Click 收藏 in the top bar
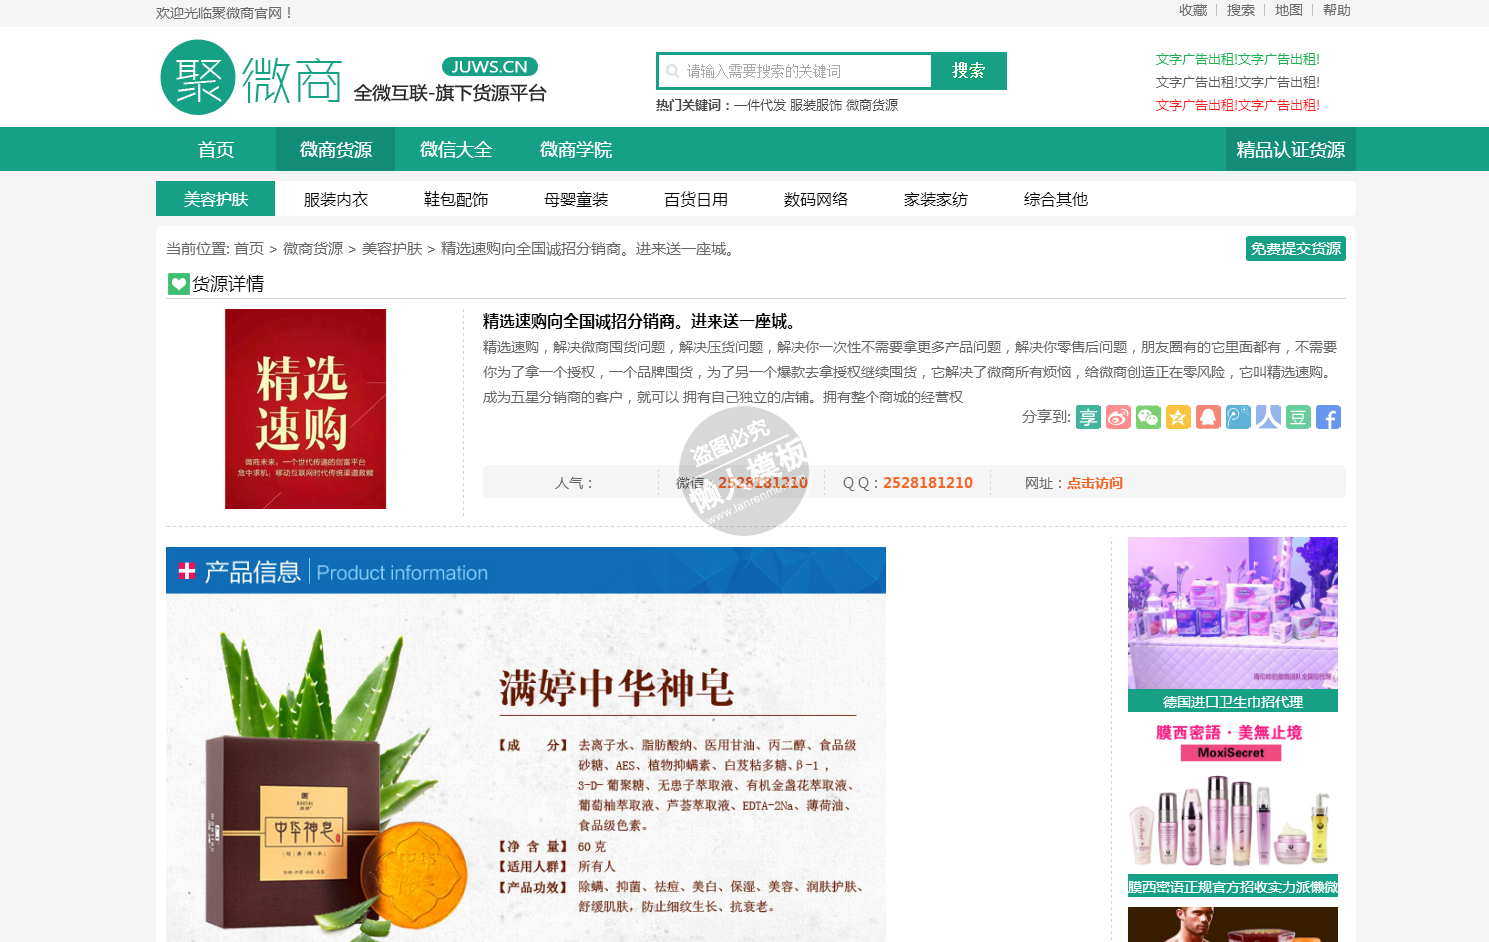The width and height of the screenshot is (1489, 942). click(x=1193, y=10)
